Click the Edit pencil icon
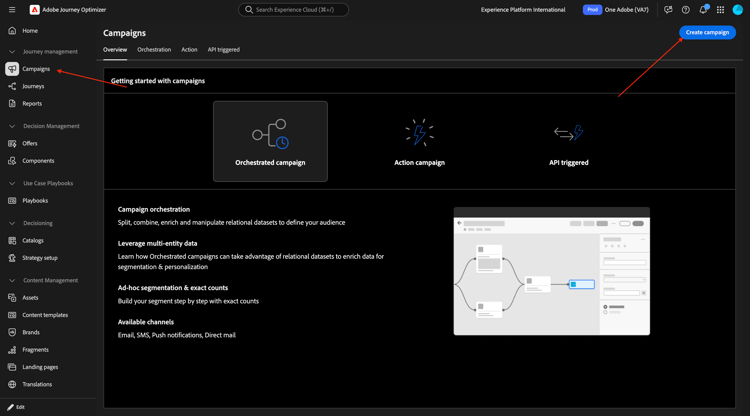The image size is (750, 416). [x=11, y=407]
